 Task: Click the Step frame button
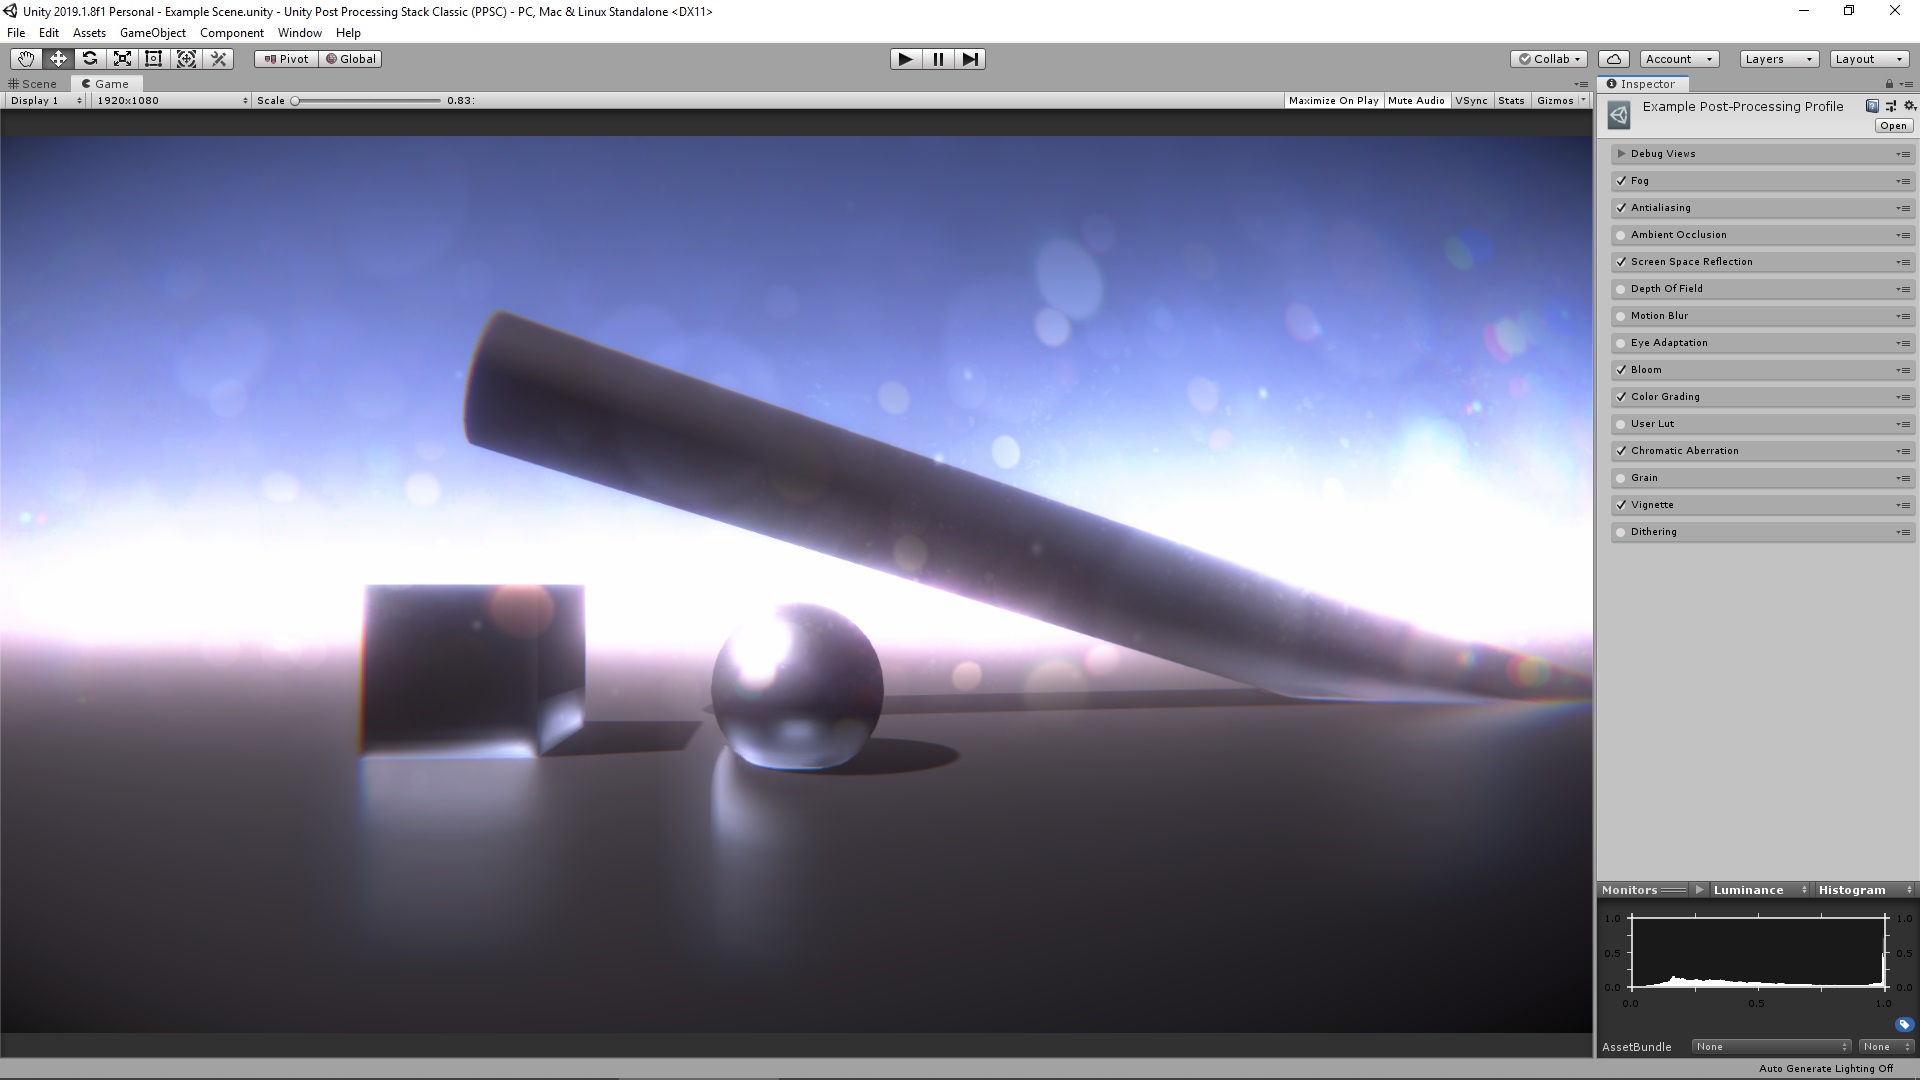click(970, 59)
